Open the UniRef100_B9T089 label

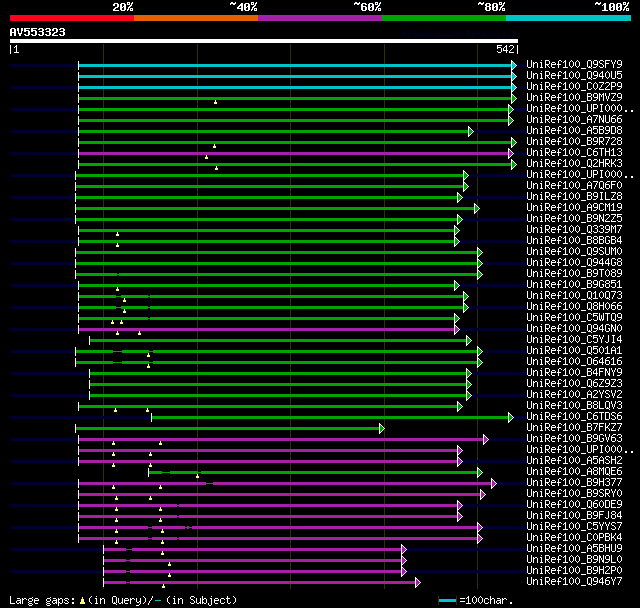[x=574, y=274]
